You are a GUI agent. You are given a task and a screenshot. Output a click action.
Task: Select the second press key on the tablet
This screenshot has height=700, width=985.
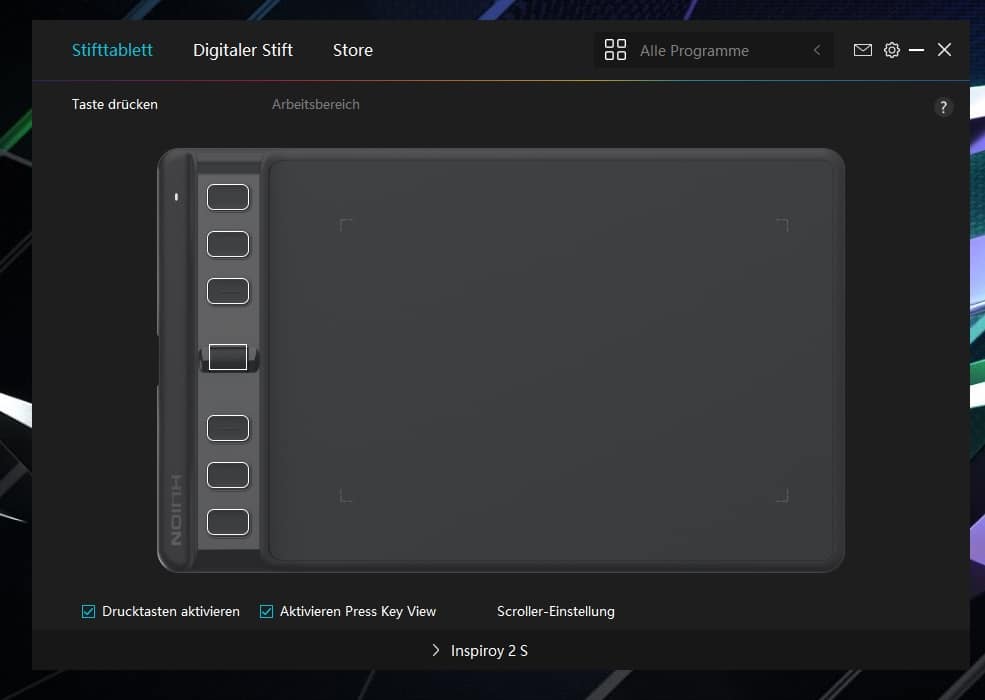coord(227,243)
